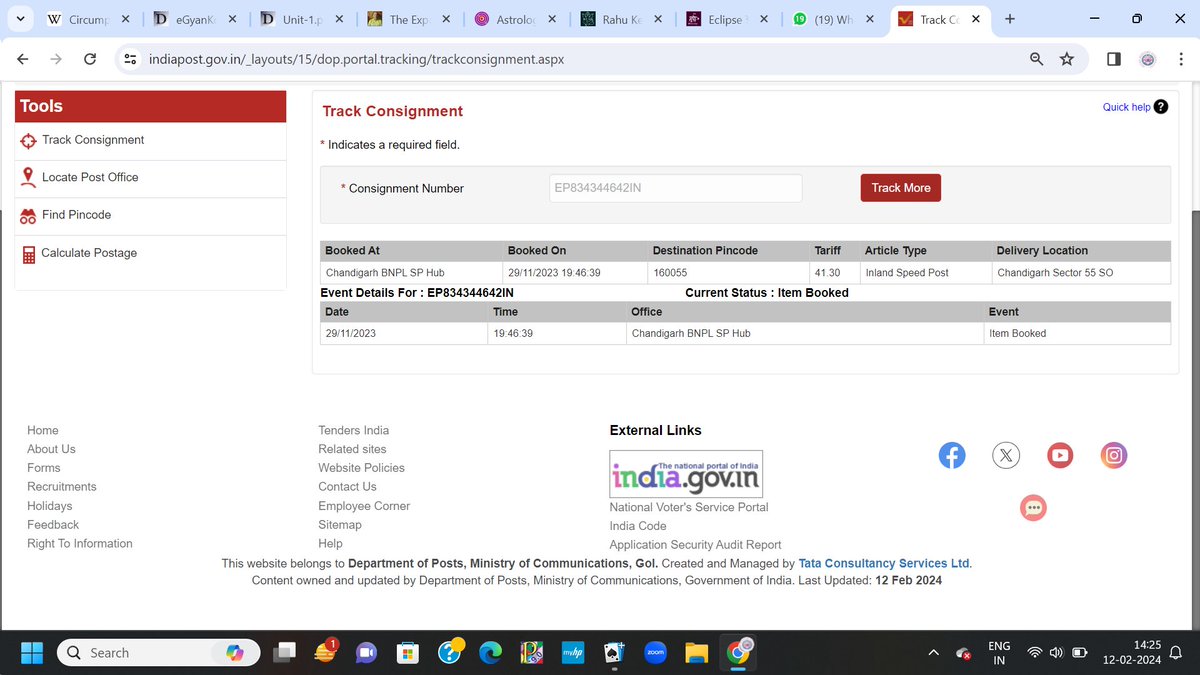Screen dimensions: 1200x675
Task: Open the Quick help link
Action: click(1126, 107)
